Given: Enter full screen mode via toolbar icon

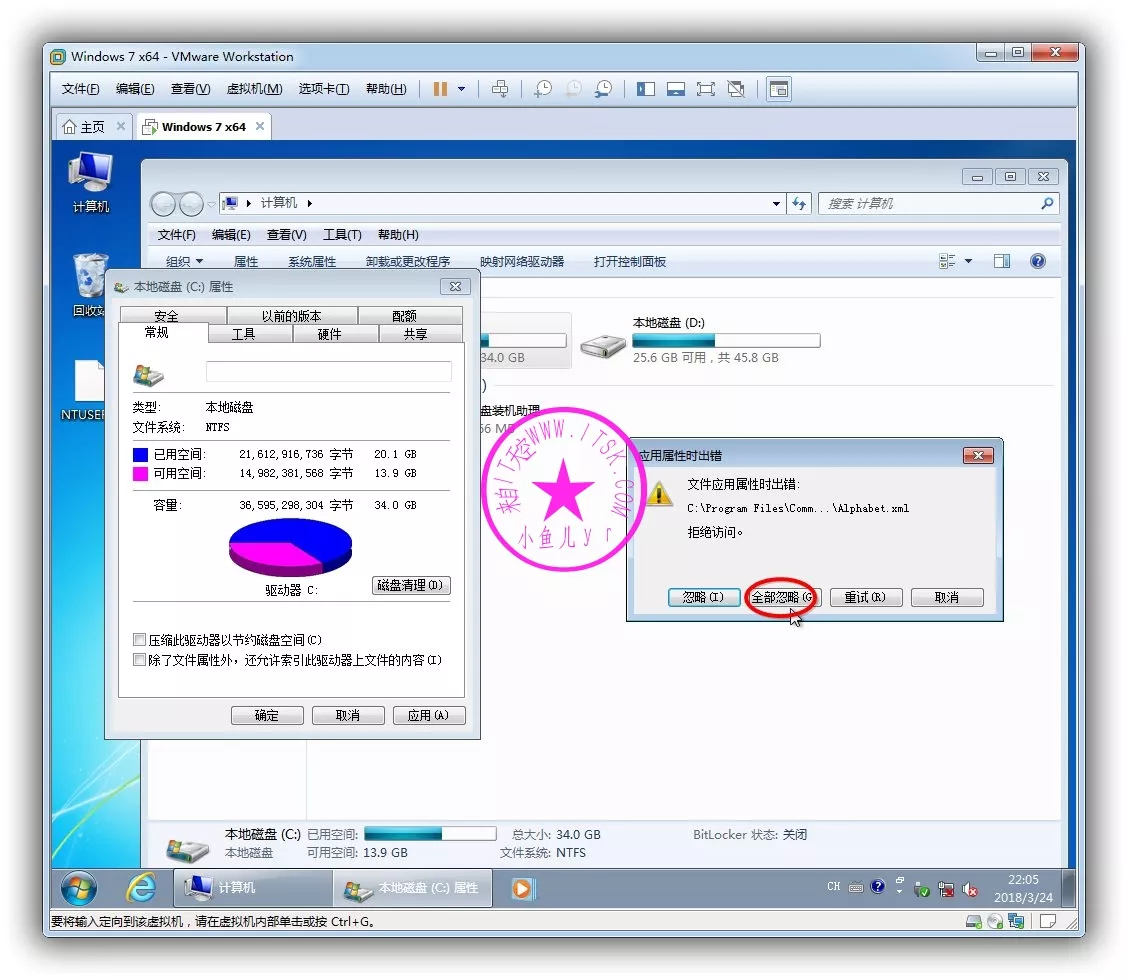Looking at the screenshot, I should click(x=706, y=89).
